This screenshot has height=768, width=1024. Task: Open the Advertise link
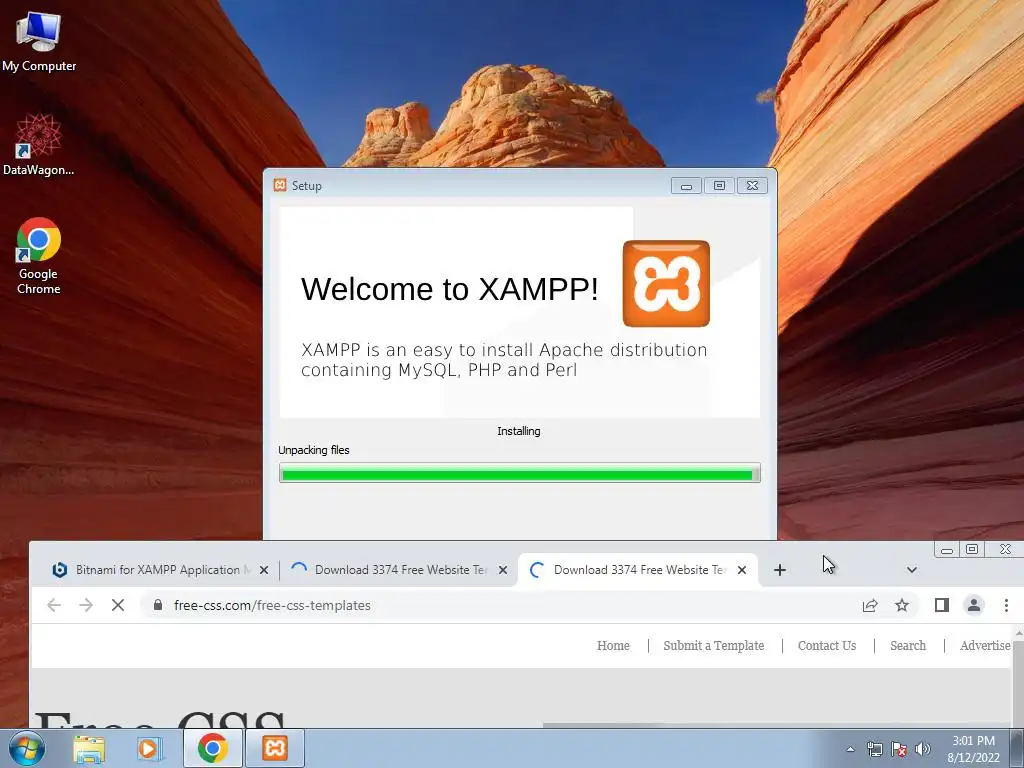click(x=985, y=646)
